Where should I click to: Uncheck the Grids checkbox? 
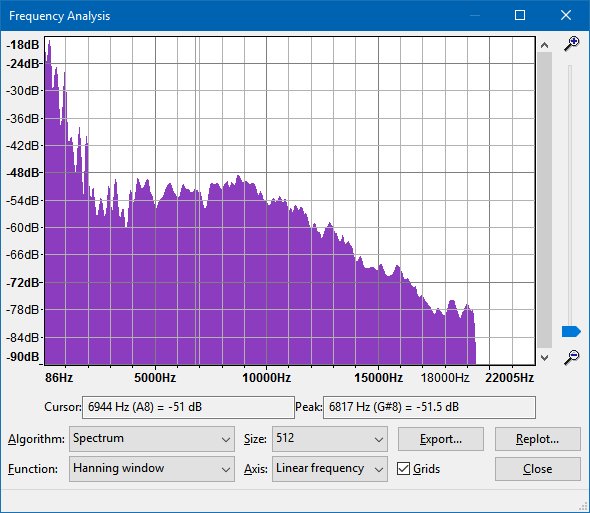point(403,469)
